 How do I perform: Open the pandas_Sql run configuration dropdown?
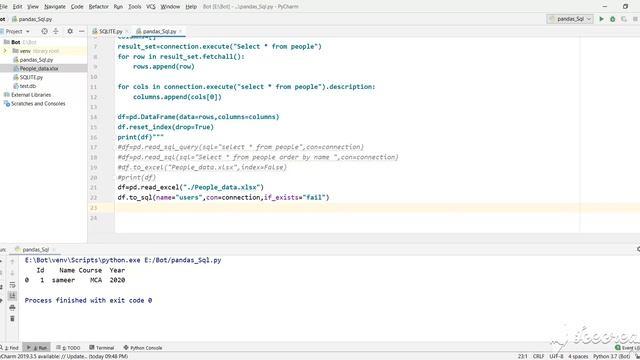click(x=570, y=19)
